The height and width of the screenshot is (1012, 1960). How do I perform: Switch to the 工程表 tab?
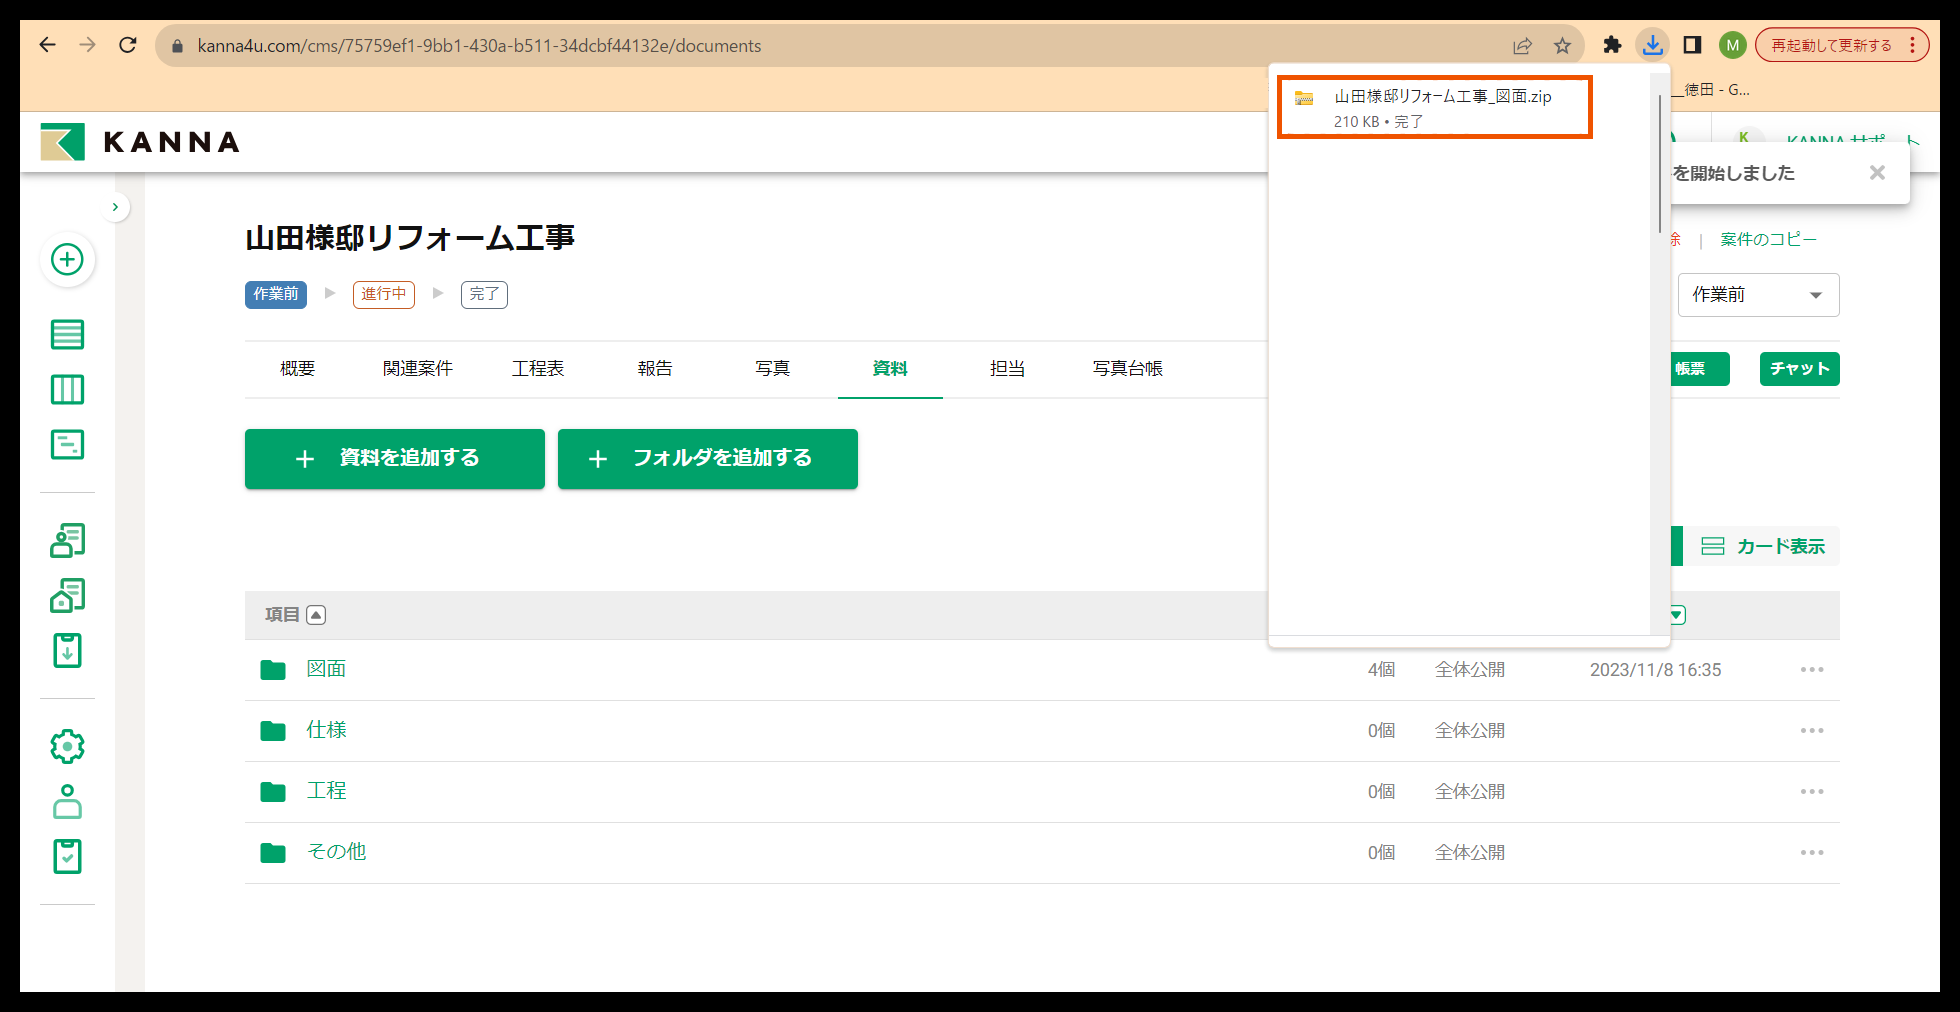coord(538,368)
